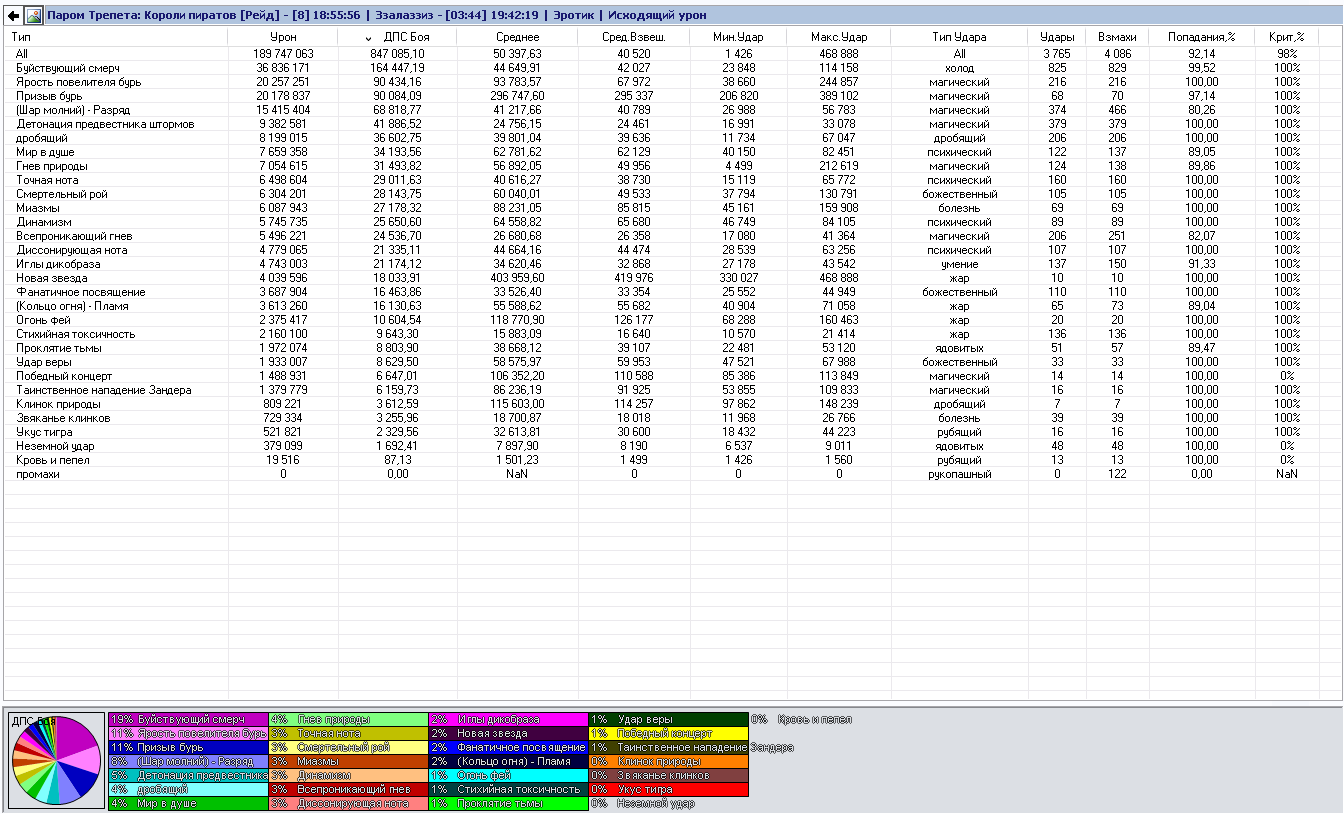This screenshot has height=814, width=1344.
Task: Select the Детонация предвестника штормов row
Action: [672, 124]
